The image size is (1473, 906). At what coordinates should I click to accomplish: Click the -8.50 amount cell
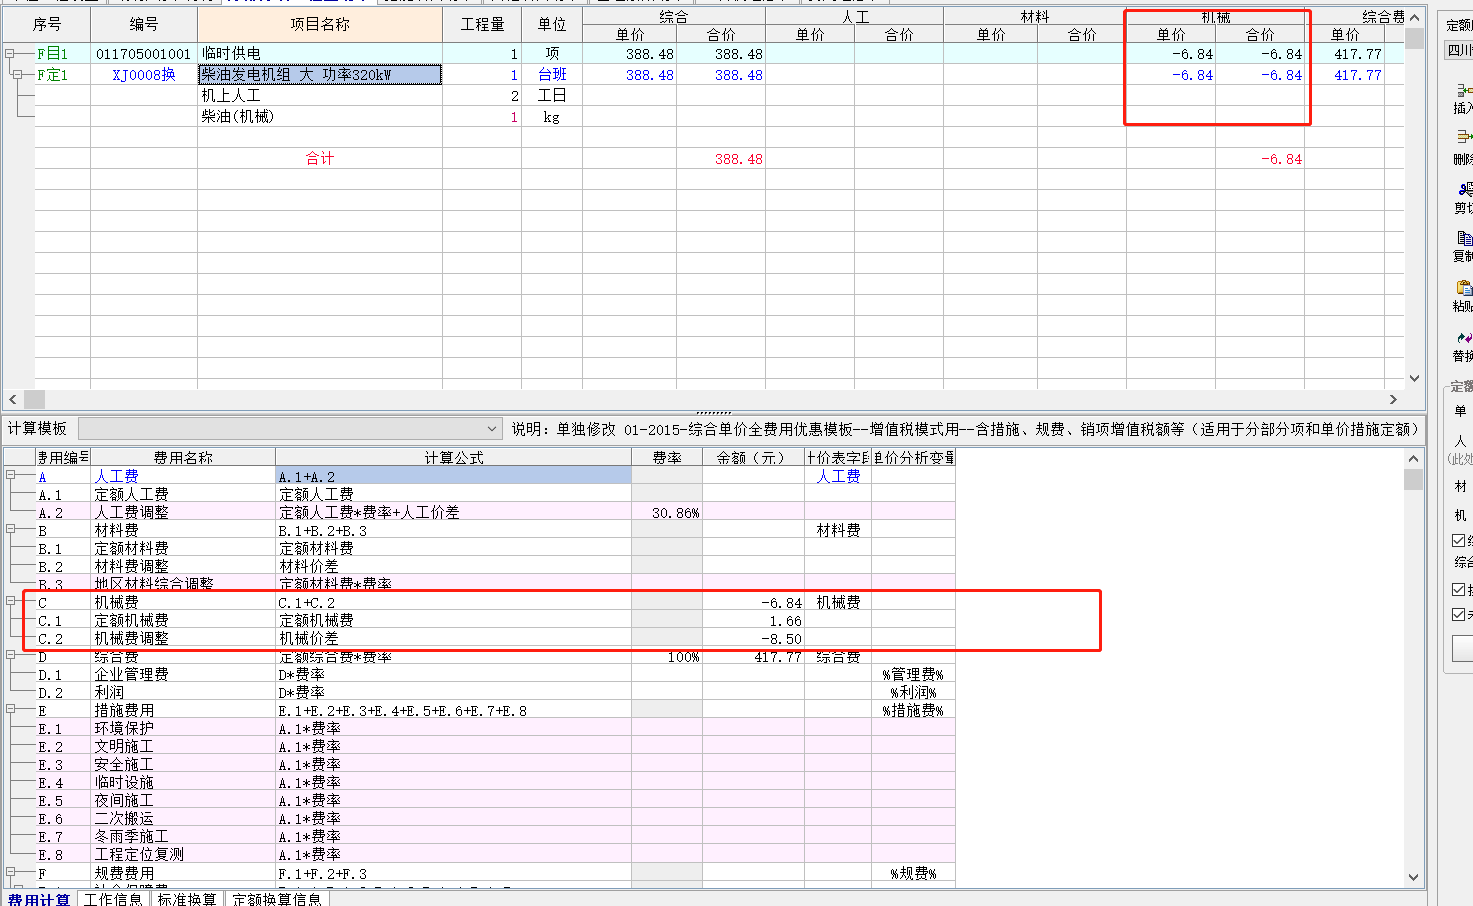(x=753, y=638)
